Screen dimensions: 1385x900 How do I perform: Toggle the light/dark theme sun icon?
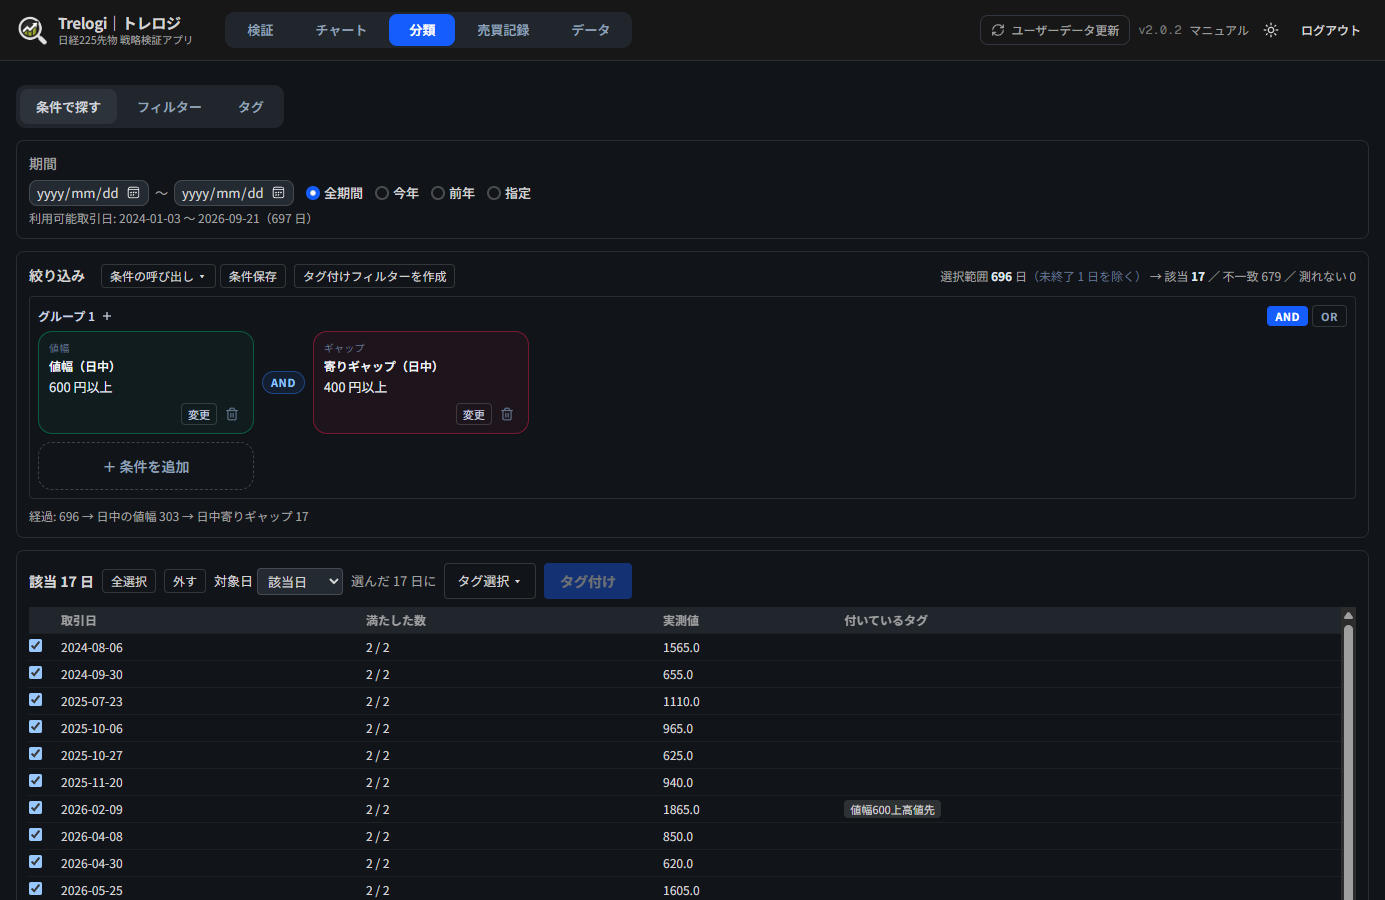pos(1271,30)
